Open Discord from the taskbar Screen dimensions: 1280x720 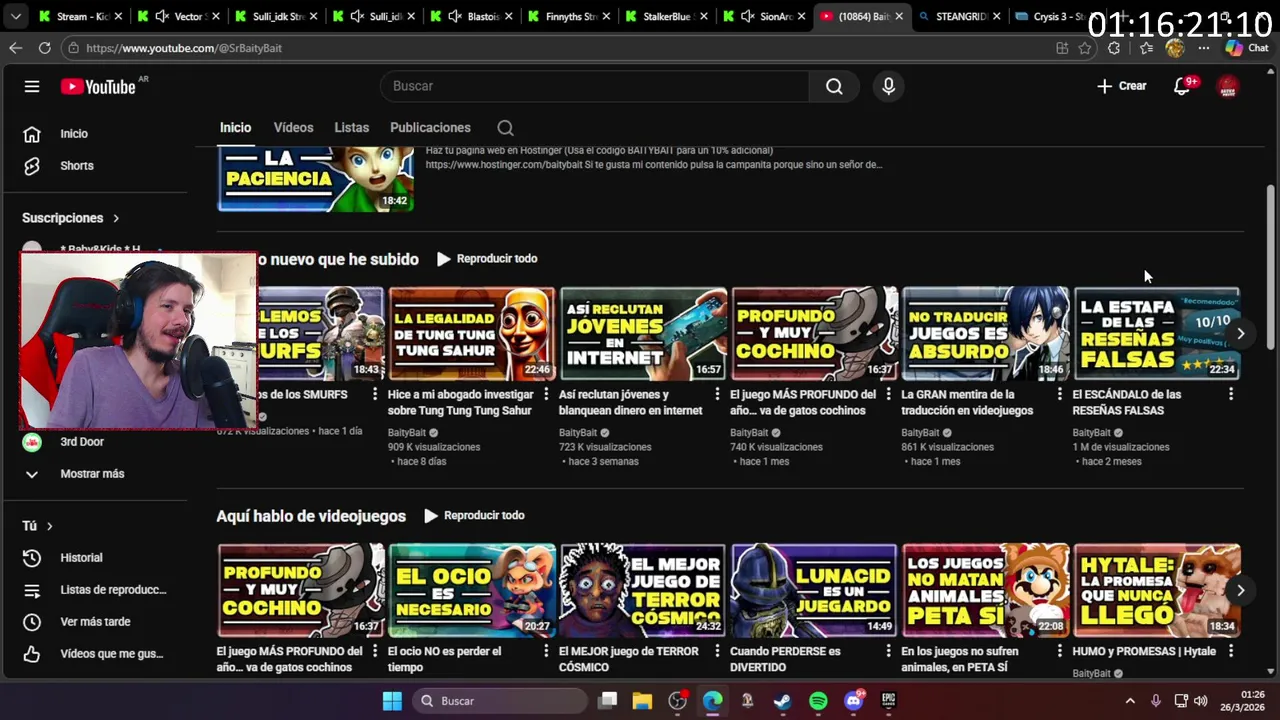(x=853, y=701)
